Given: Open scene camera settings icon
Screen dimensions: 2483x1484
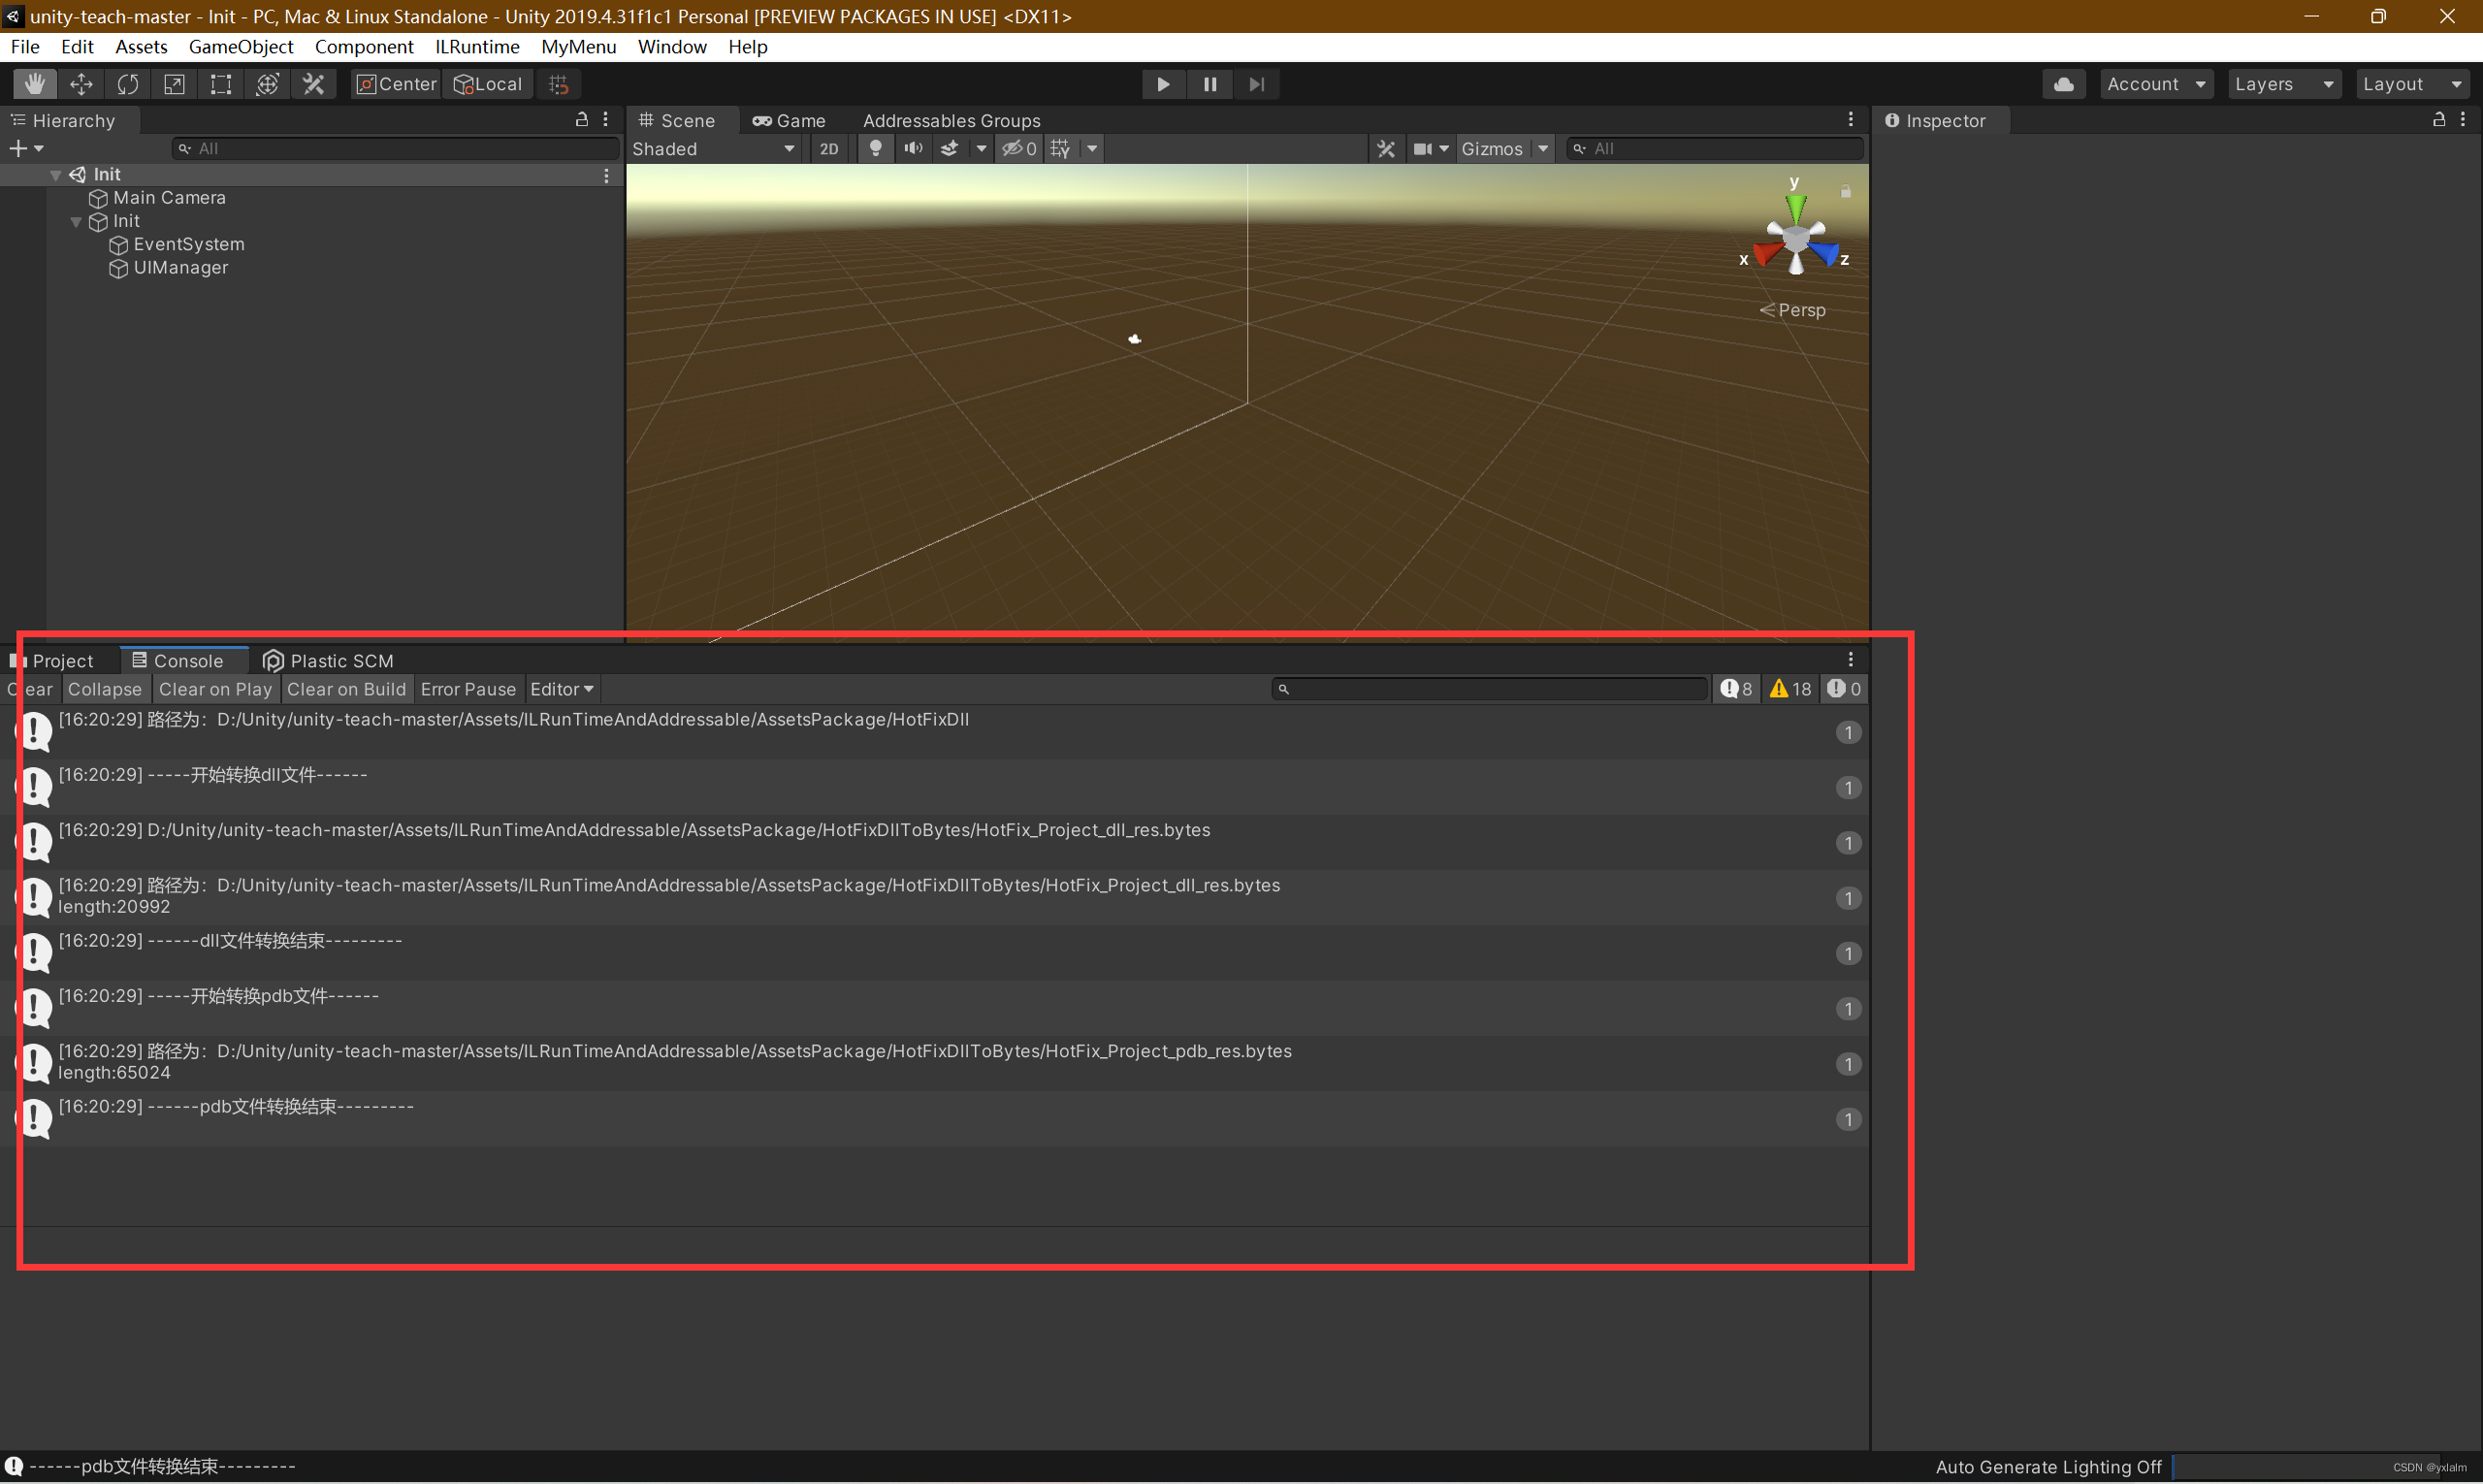Looking at the screenshot, I should (x=1422, y=148).
